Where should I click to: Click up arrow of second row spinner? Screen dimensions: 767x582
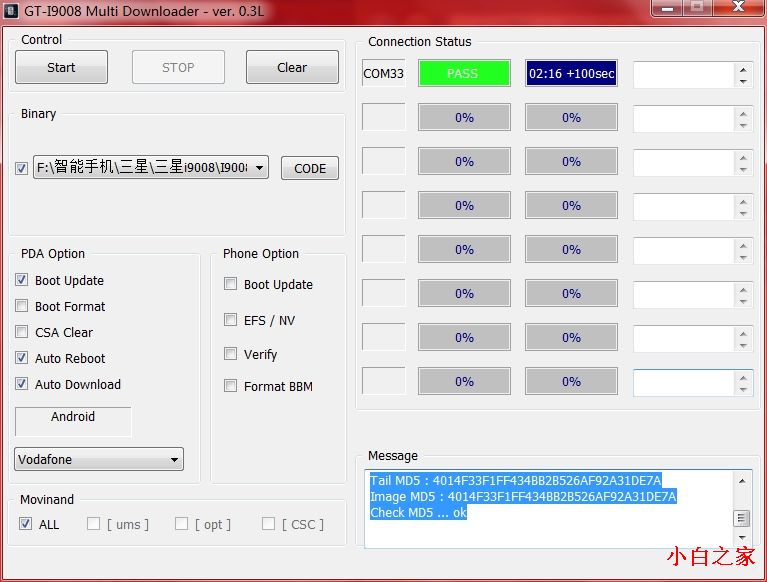tap(743, 113)
